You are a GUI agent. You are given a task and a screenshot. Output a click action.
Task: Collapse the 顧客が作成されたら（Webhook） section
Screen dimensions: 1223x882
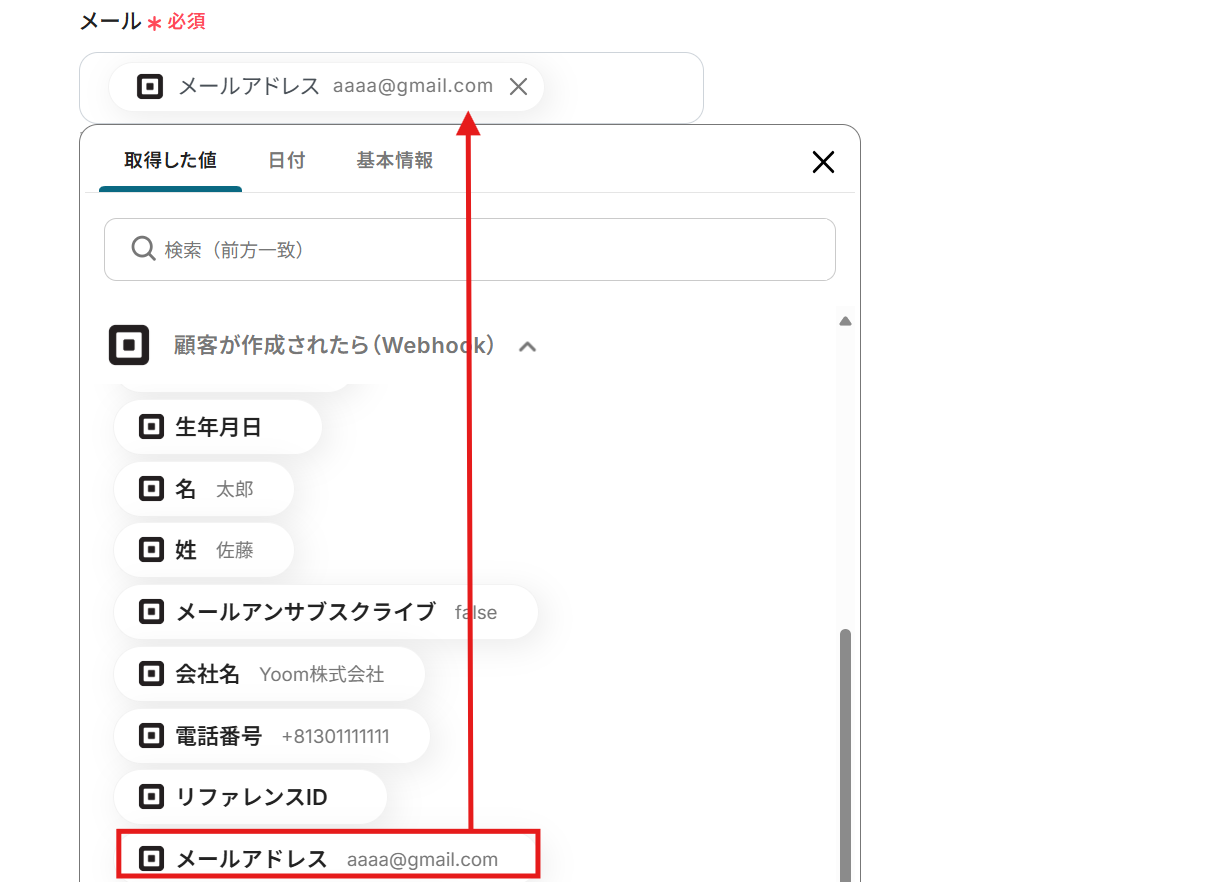(528, 346)
